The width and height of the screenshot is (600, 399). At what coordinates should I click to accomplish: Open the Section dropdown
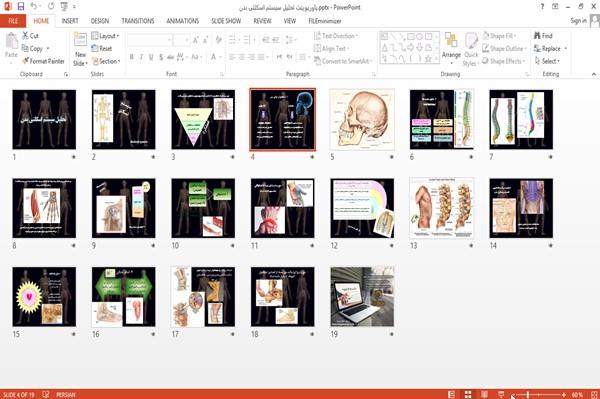click(x=106, y=61)
